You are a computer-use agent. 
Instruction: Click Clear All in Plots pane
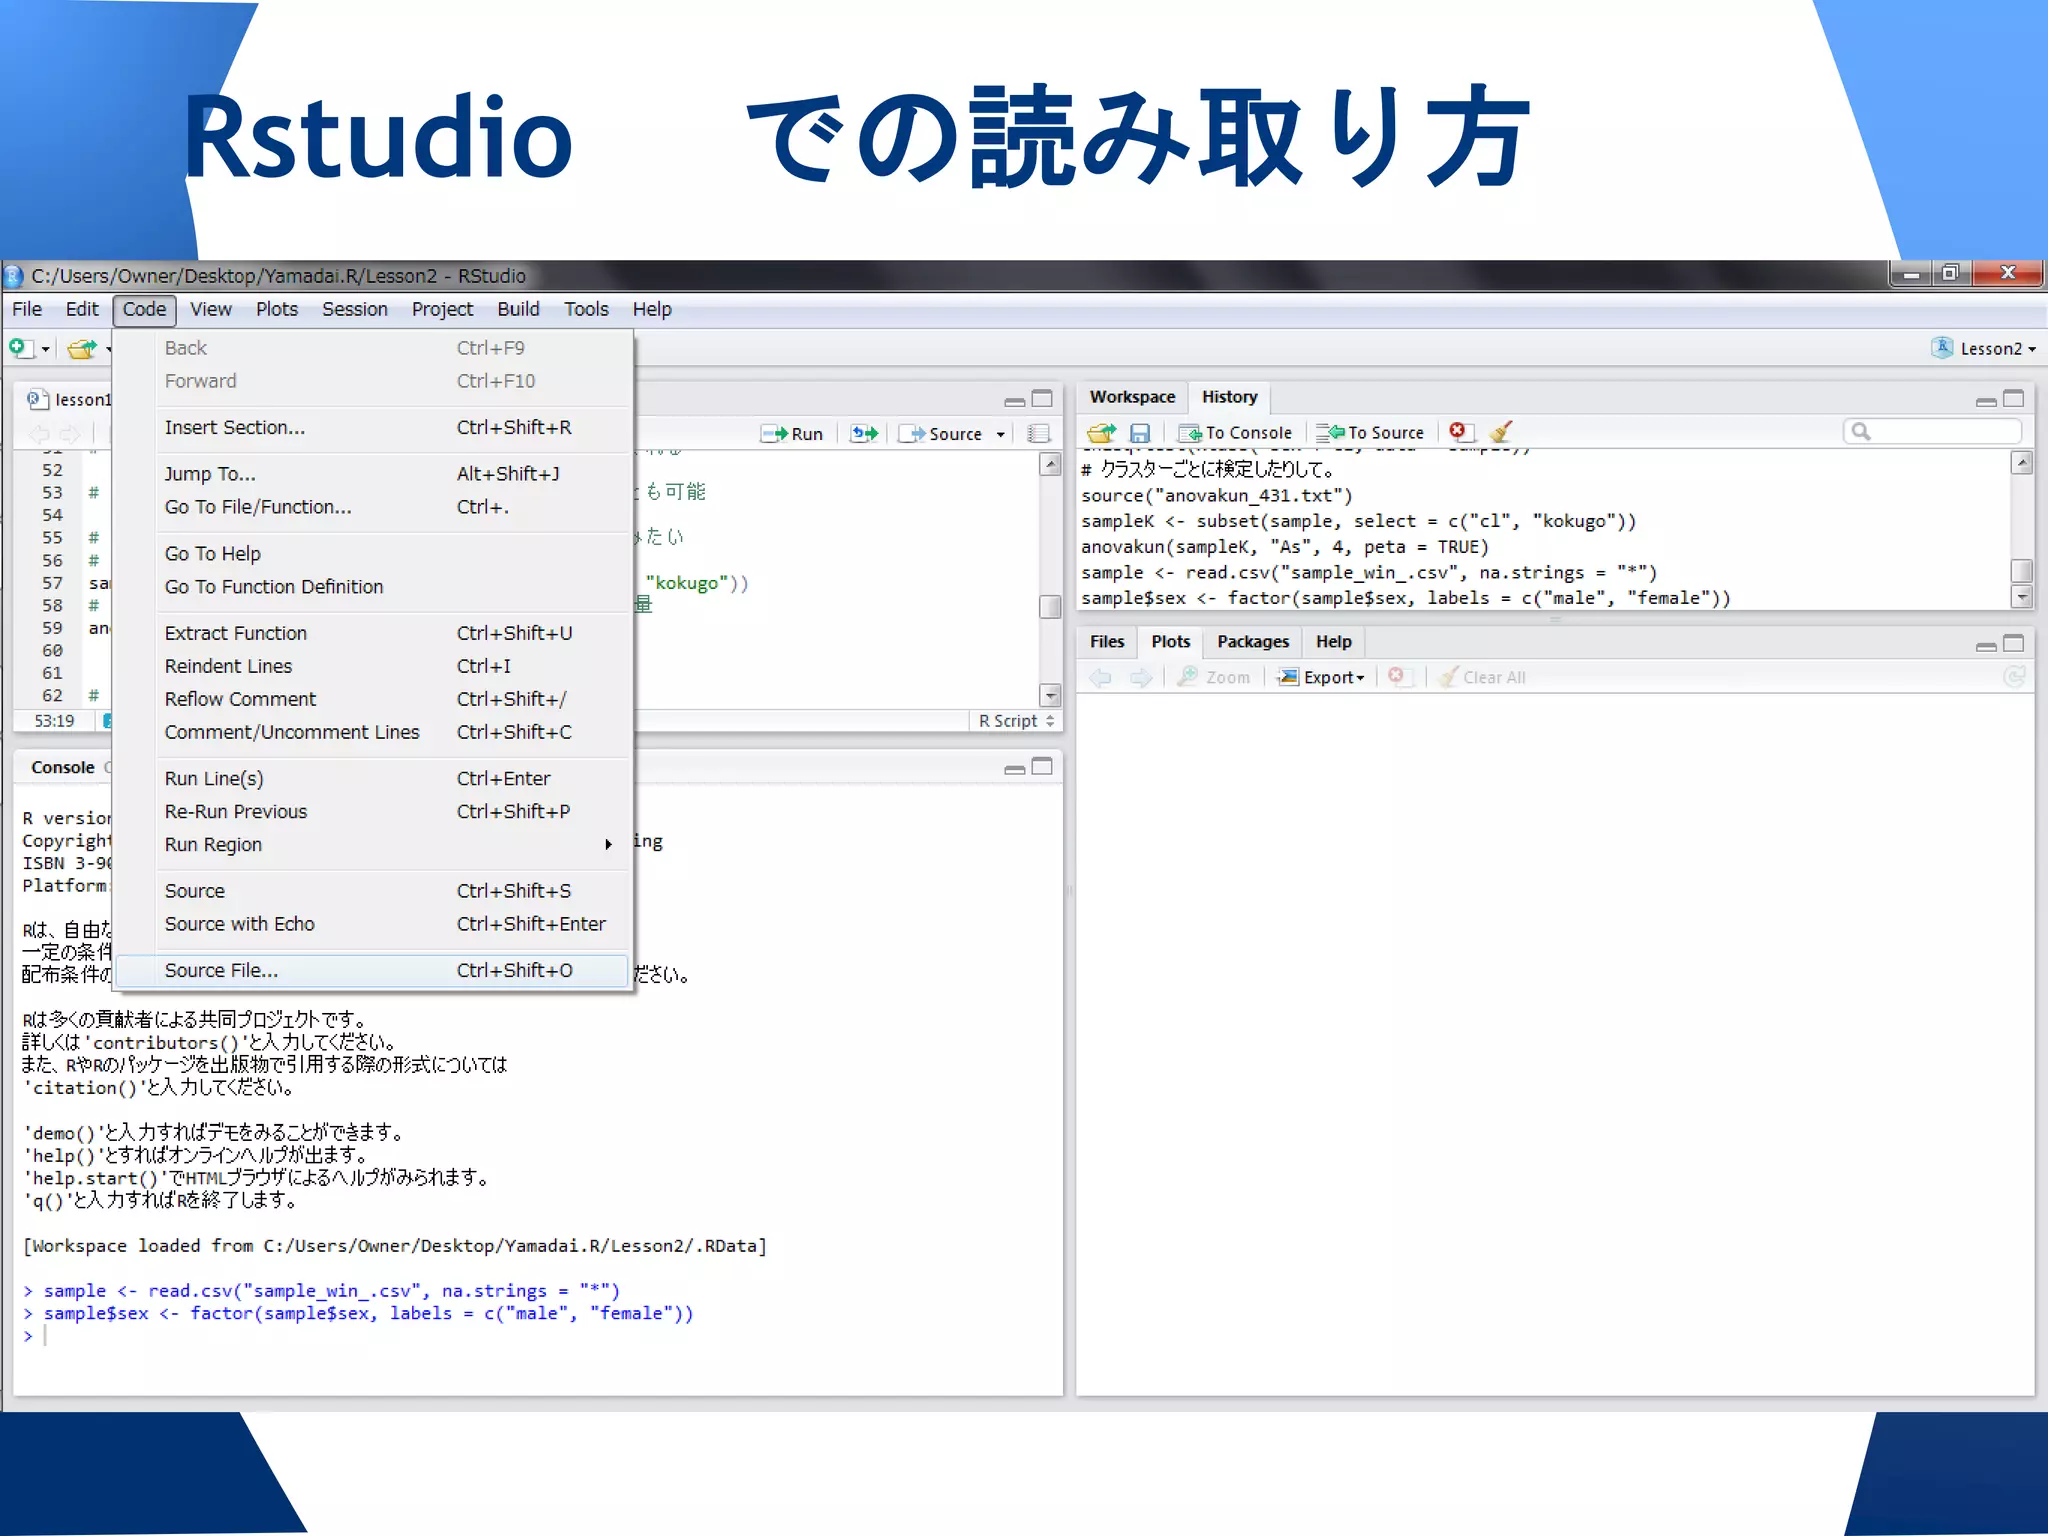(1482, 677)
